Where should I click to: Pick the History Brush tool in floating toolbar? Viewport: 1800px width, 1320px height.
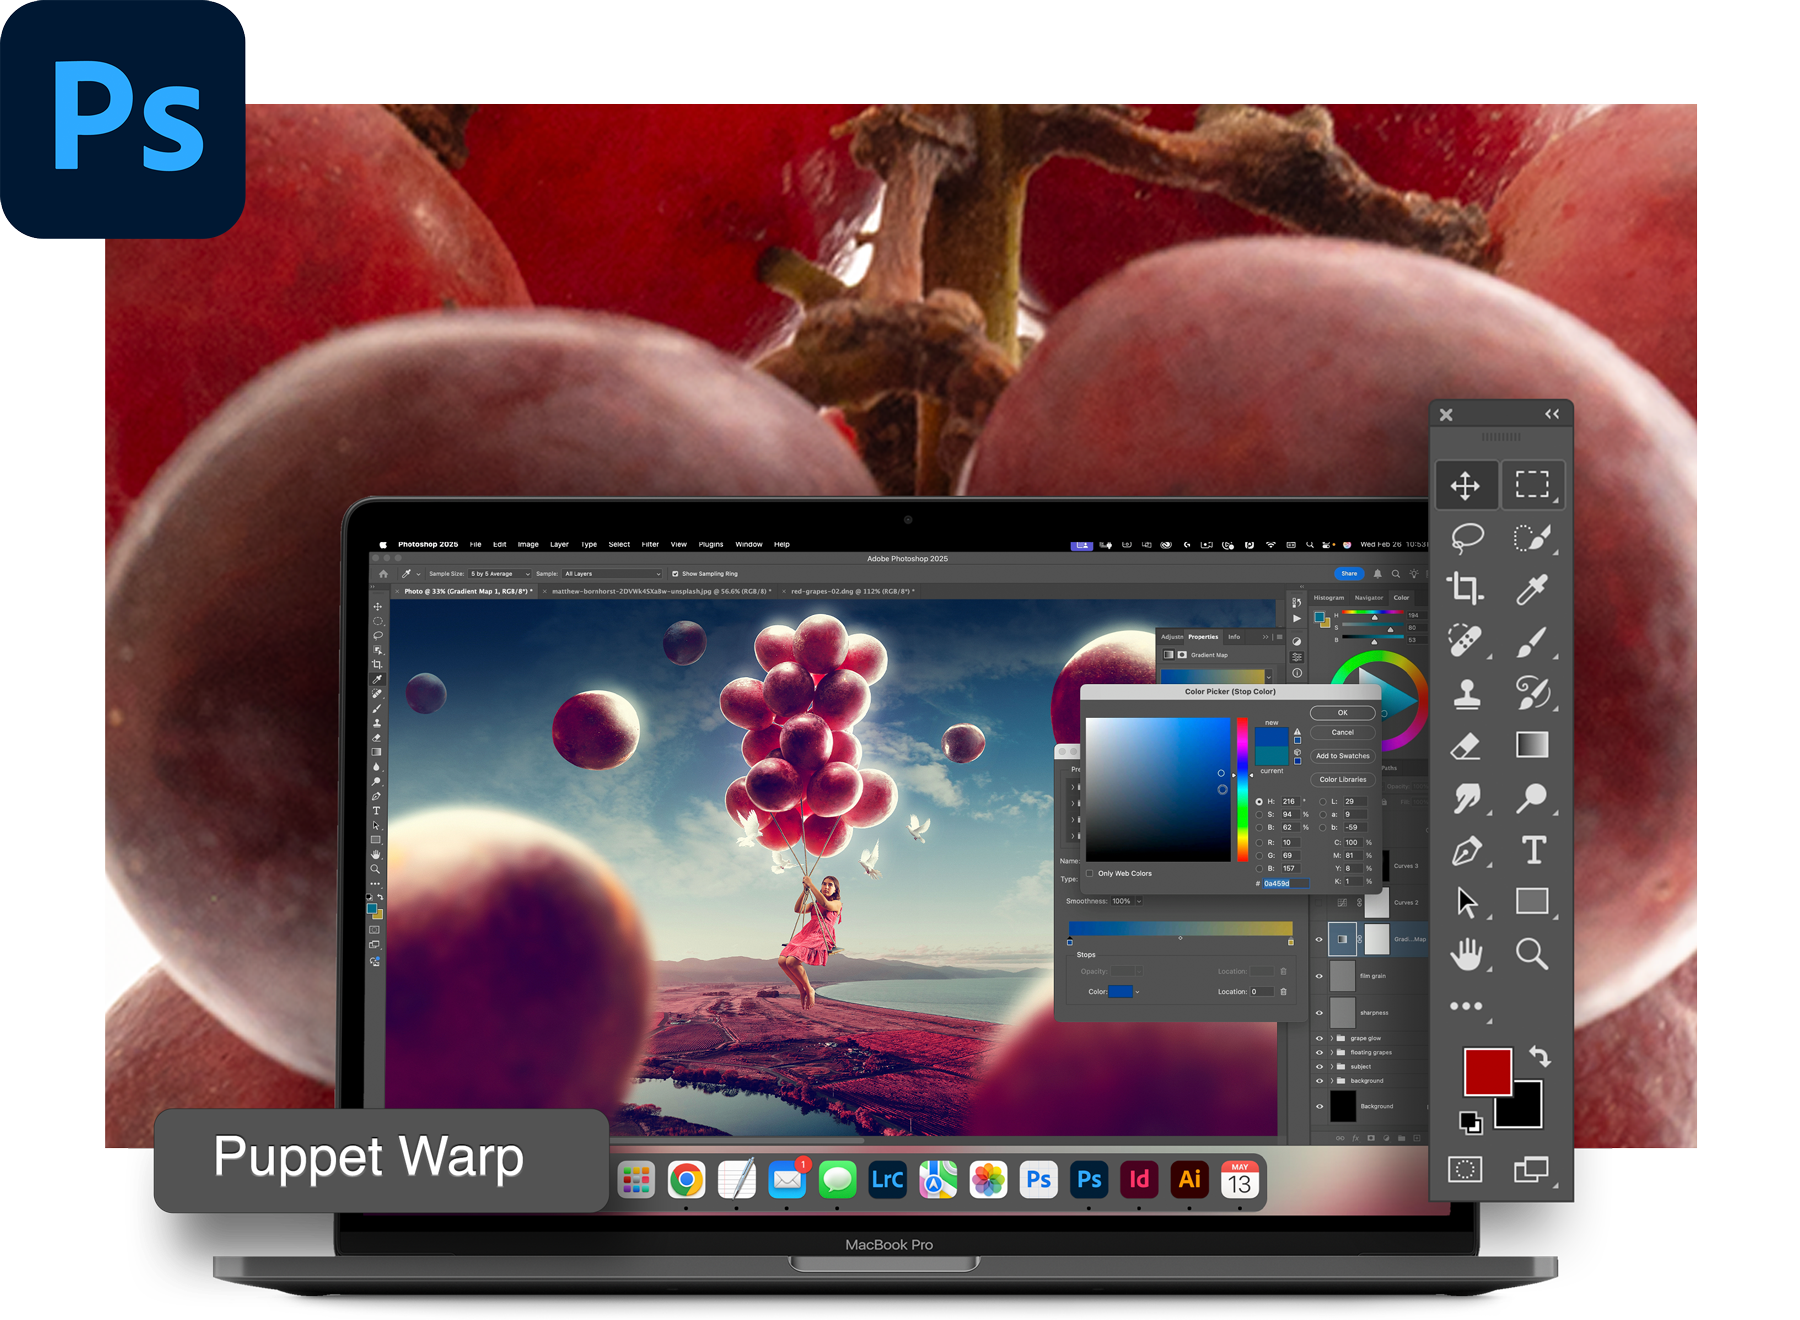pyautogui.click(x=1532, y=693)
